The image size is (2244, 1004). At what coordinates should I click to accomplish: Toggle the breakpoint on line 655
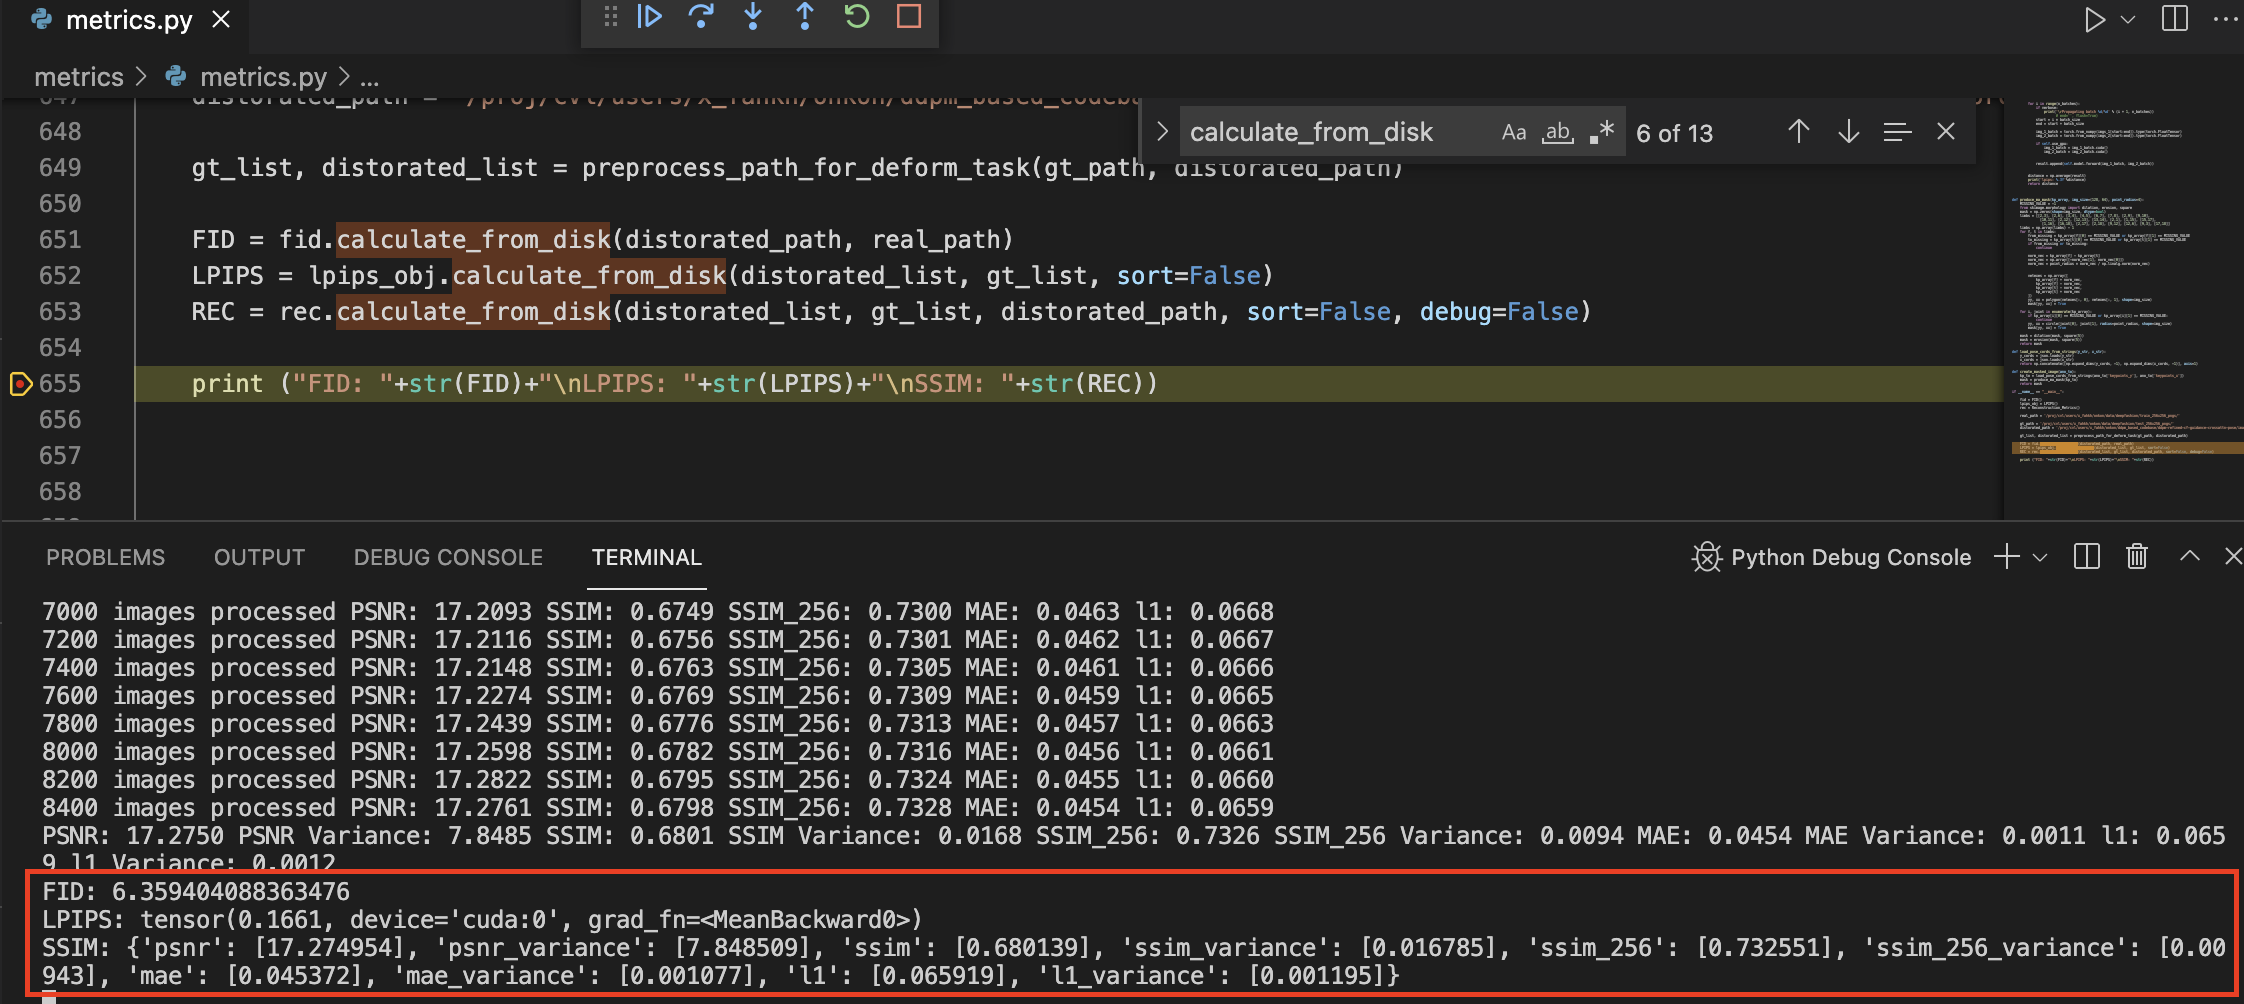point(20,383)
